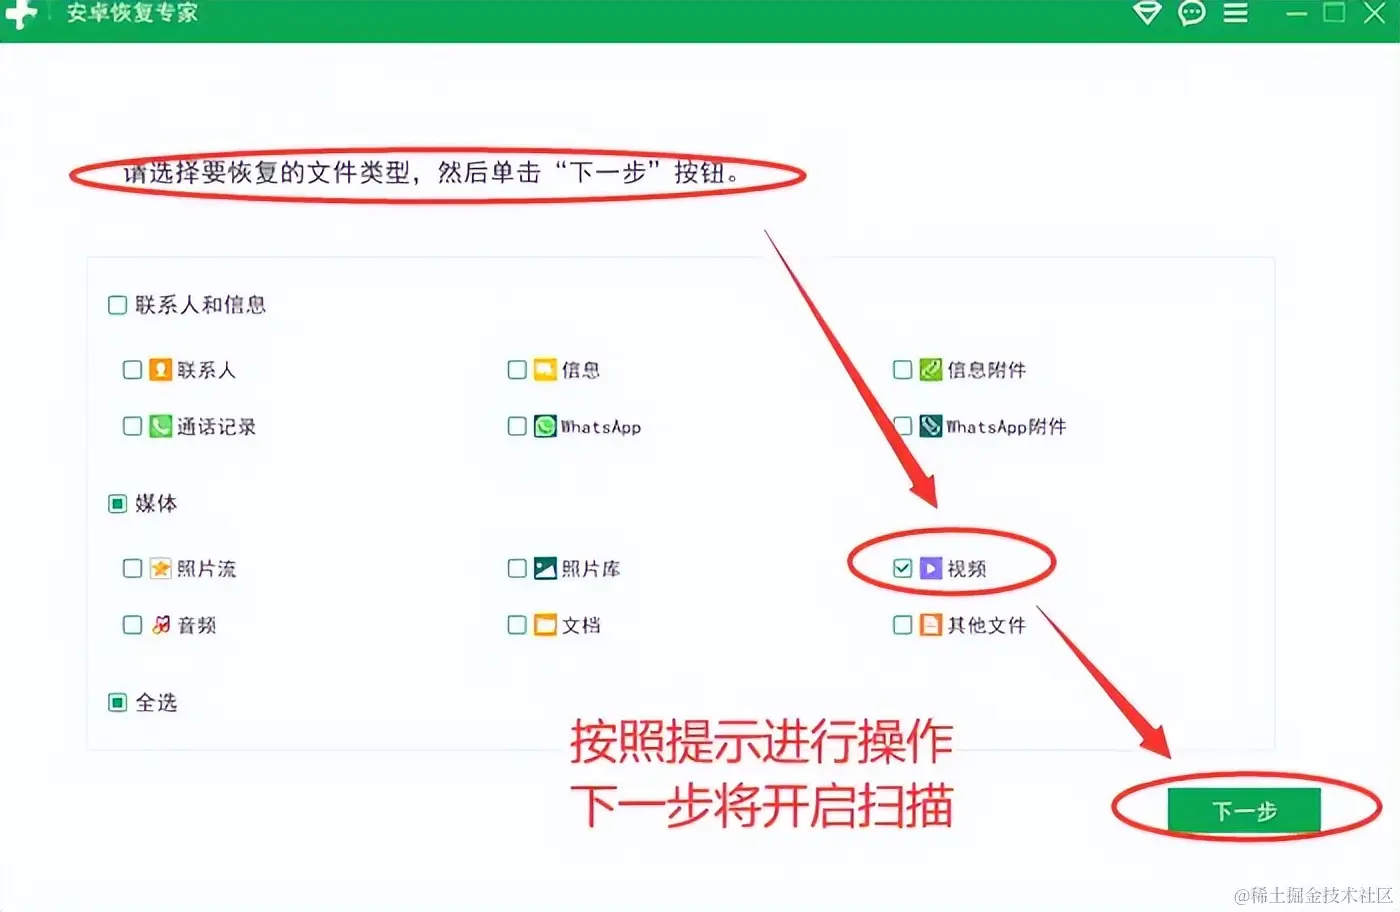
Task: Check the 联系人 checkbox
Action: 132,370
